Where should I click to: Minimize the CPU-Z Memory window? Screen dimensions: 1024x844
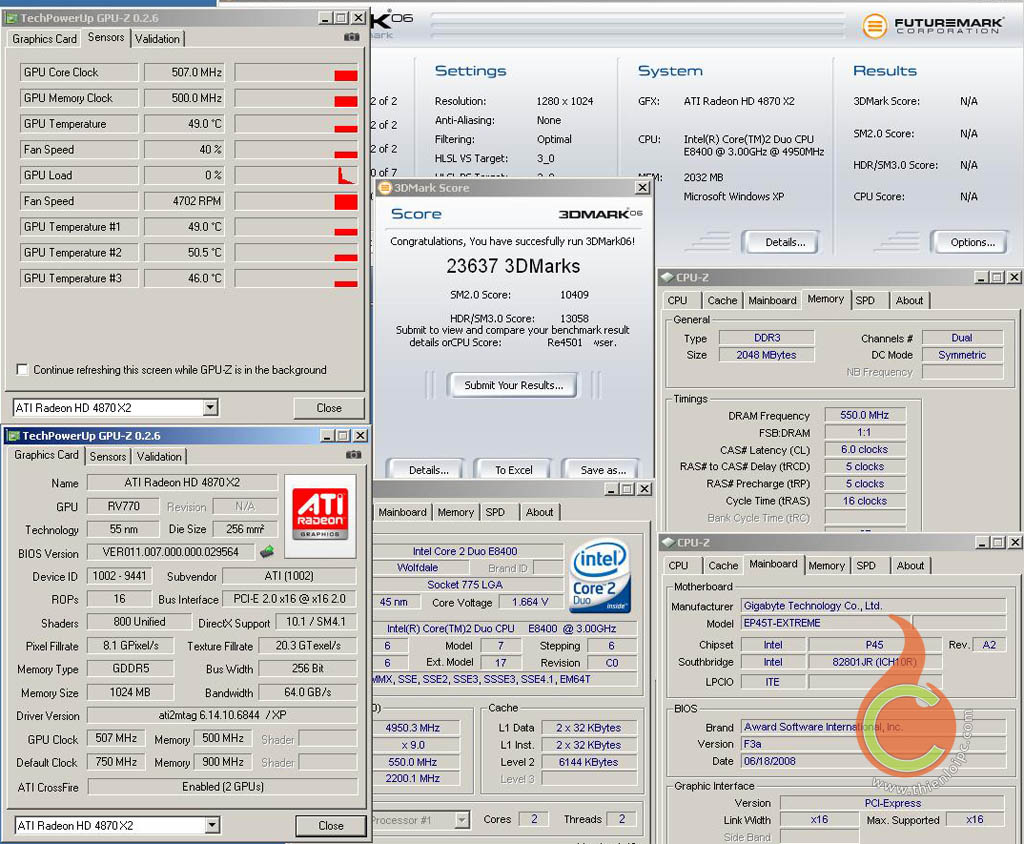[982, 278]
